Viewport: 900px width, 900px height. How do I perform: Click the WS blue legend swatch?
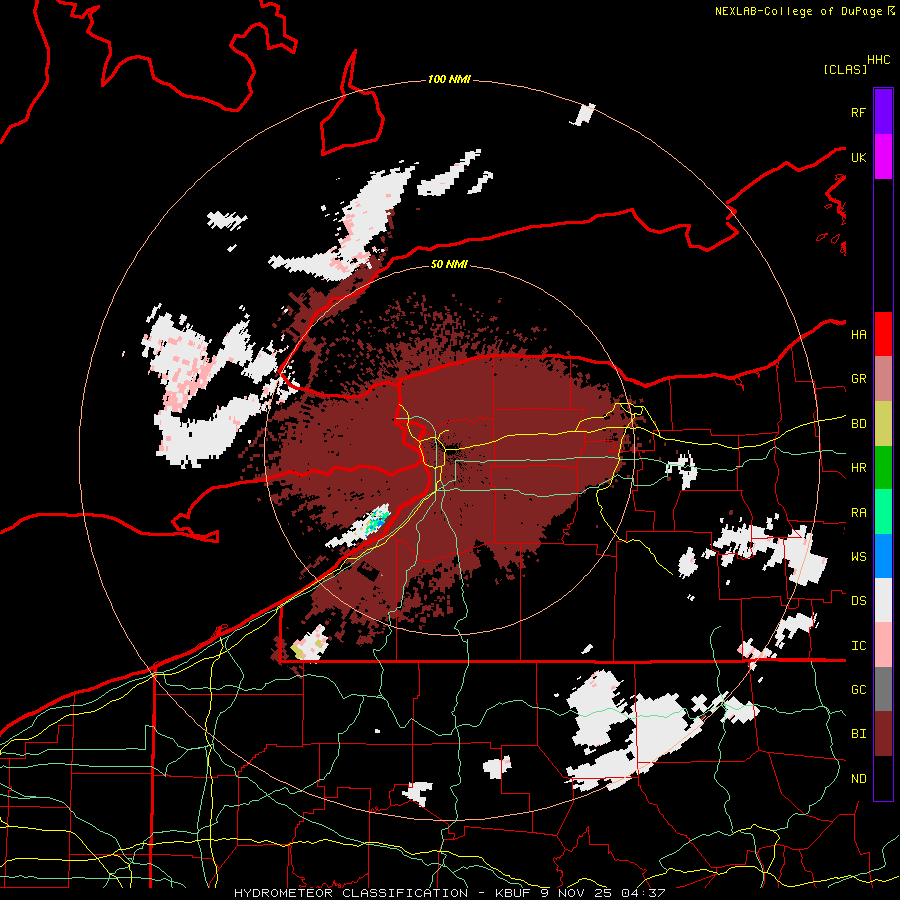883,556
